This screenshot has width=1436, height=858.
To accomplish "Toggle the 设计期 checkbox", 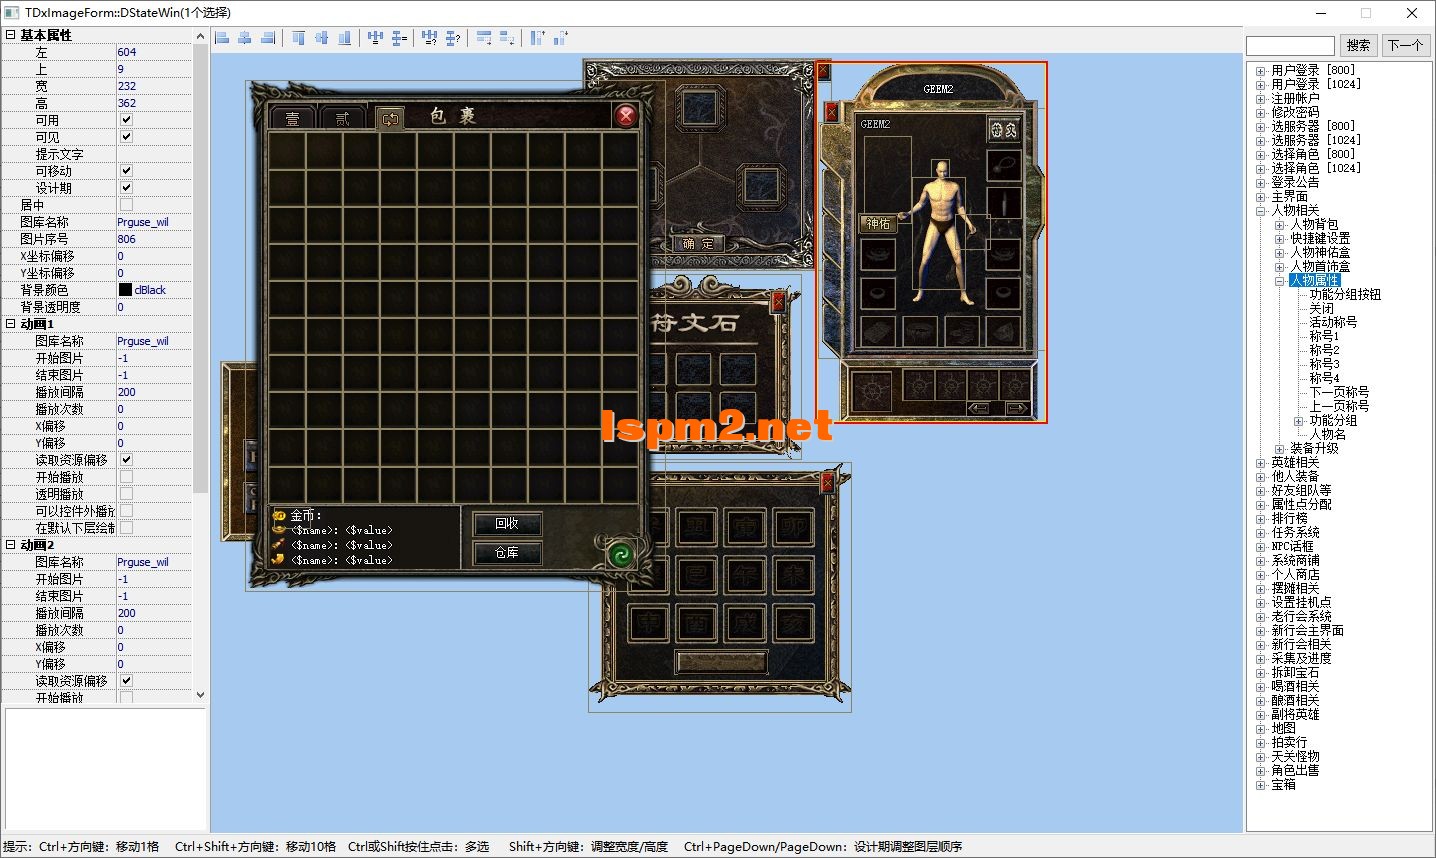I will [x=126, y=188].
